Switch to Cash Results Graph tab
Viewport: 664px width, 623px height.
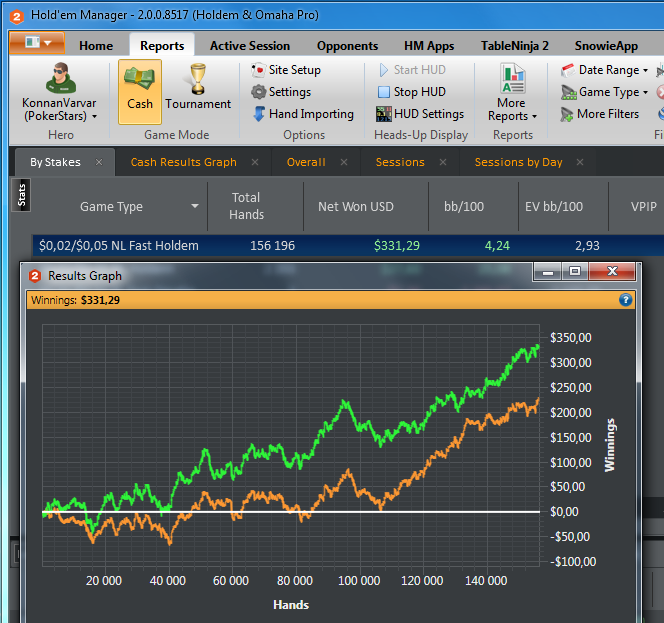183,162
